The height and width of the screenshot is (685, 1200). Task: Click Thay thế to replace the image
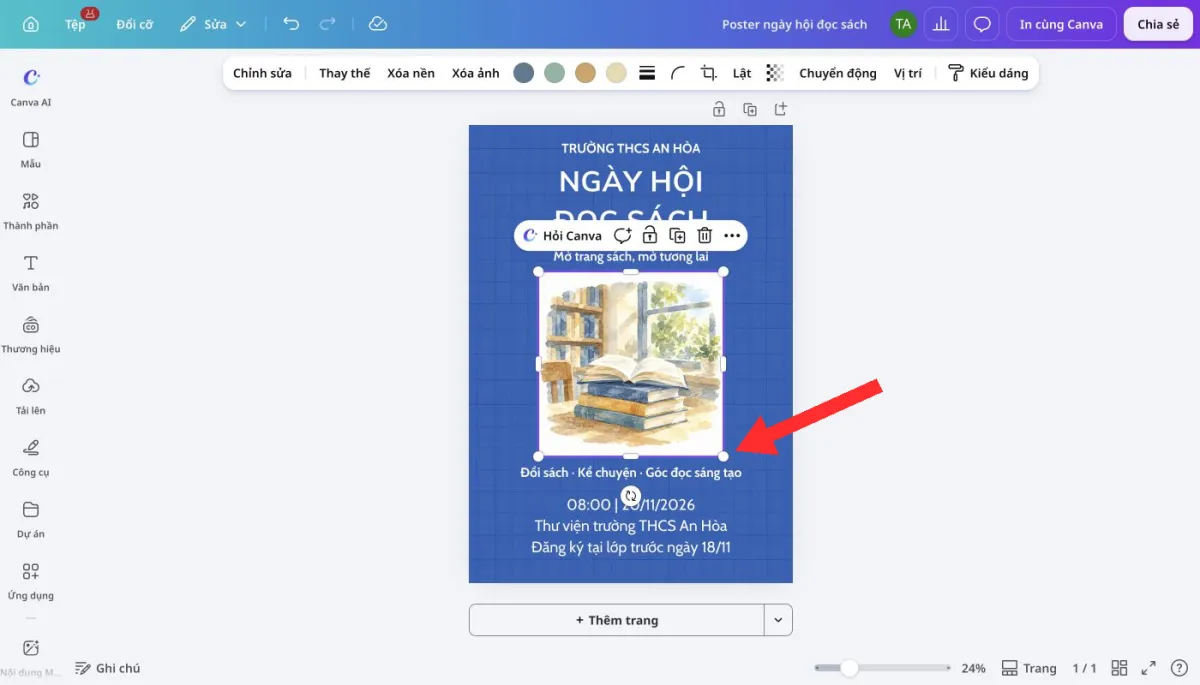(345, 73)
